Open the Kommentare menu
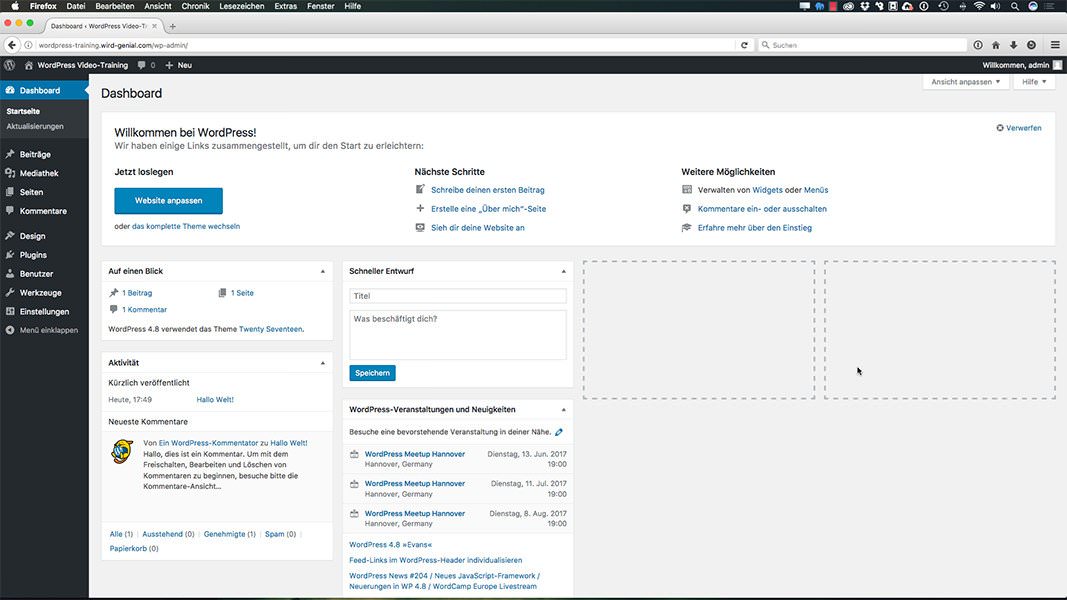 [x=44, y=212]
